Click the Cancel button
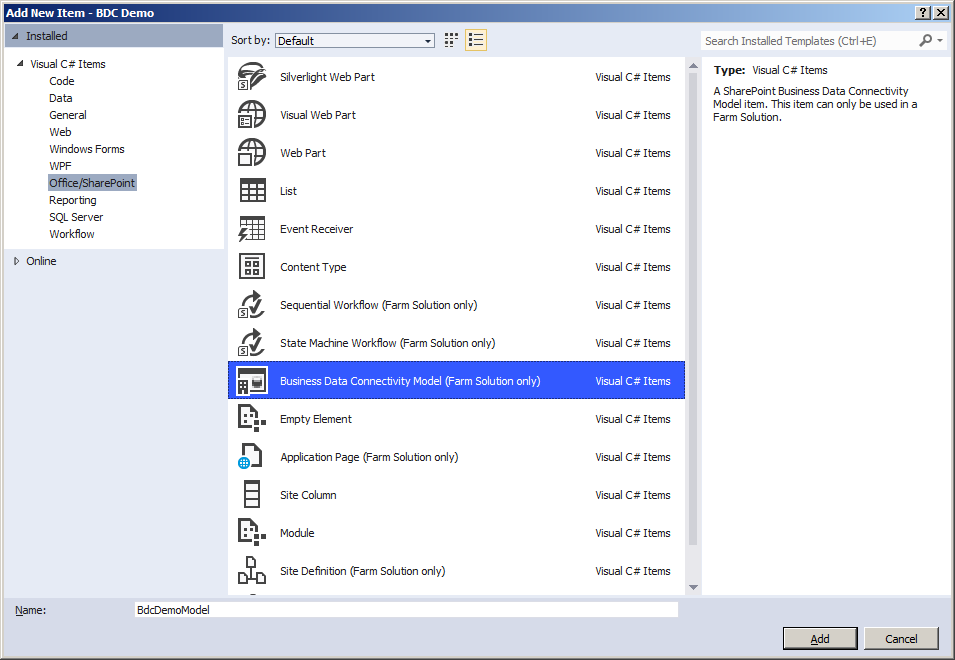This screenshot has width=955, height=660. pos(901,639)
